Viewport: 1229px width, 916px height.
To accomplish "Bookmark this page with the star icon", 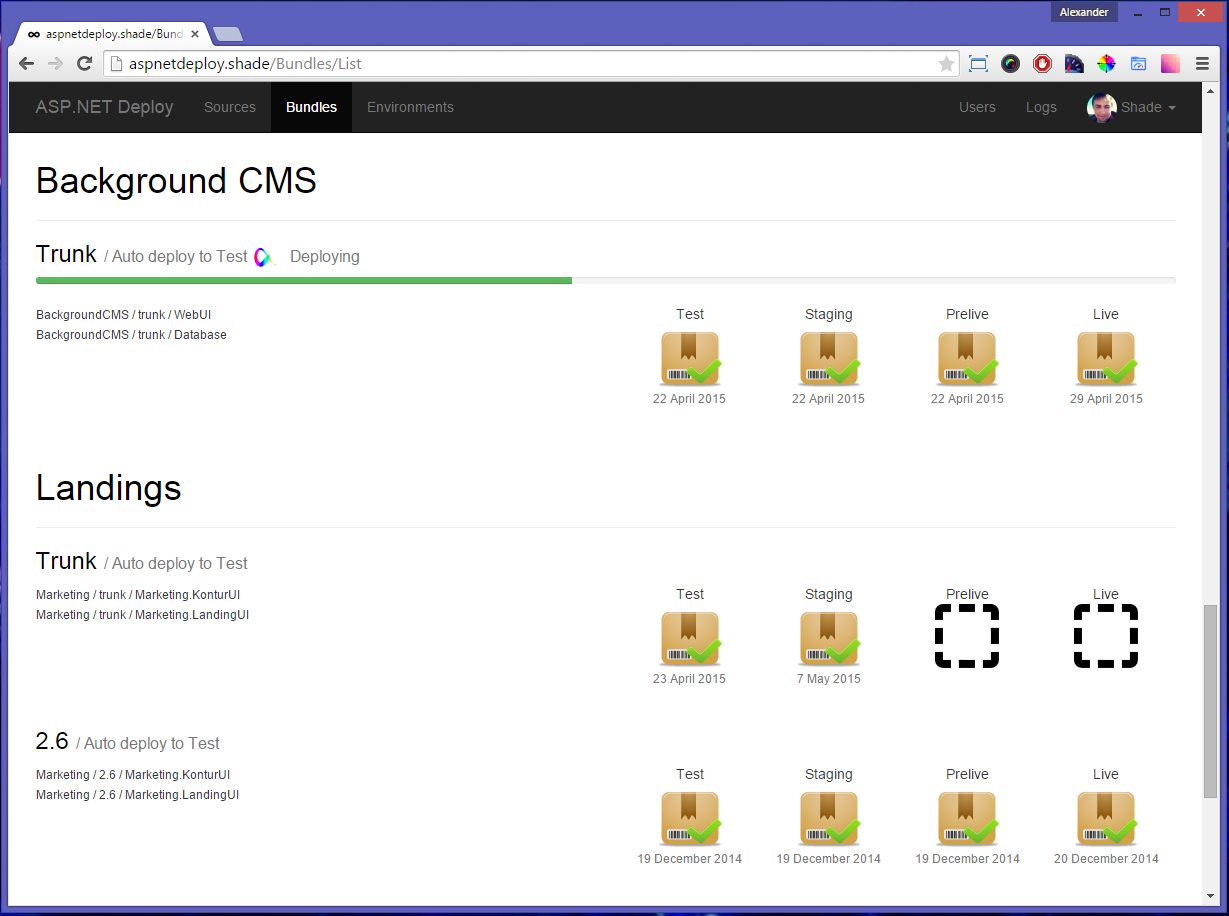I will coord(946,64).
